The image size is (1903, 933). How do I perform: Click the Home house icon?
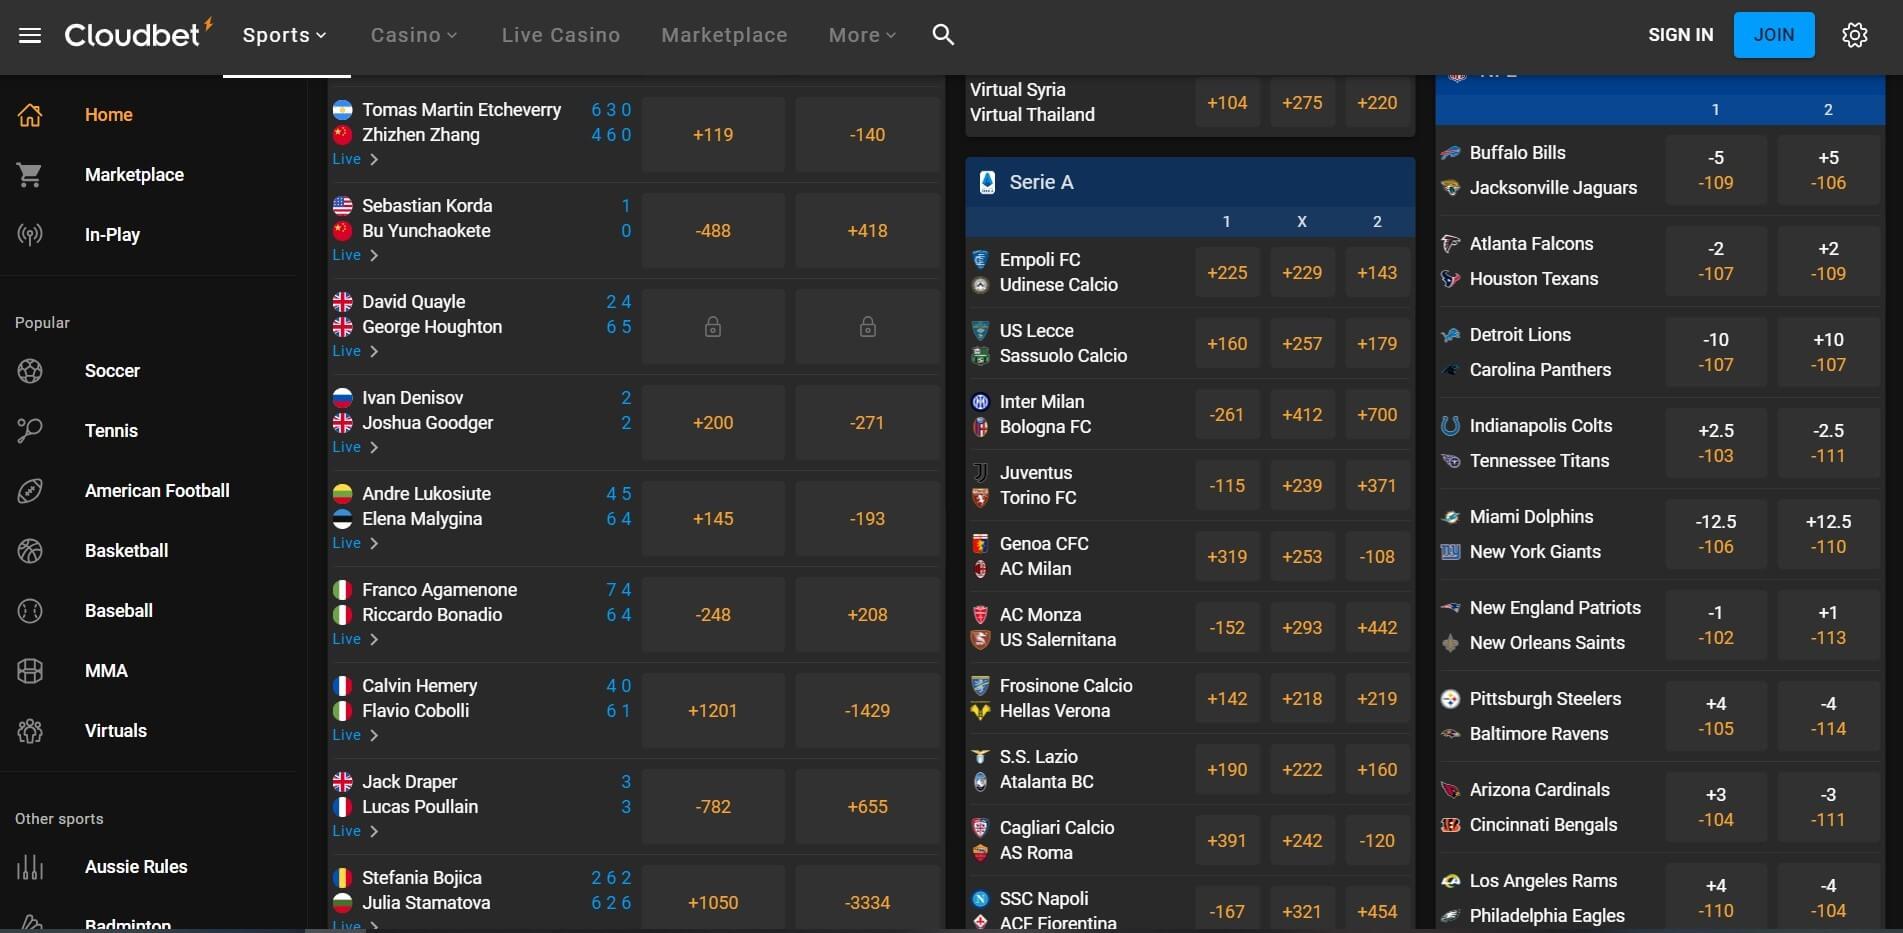click(30, 115)
